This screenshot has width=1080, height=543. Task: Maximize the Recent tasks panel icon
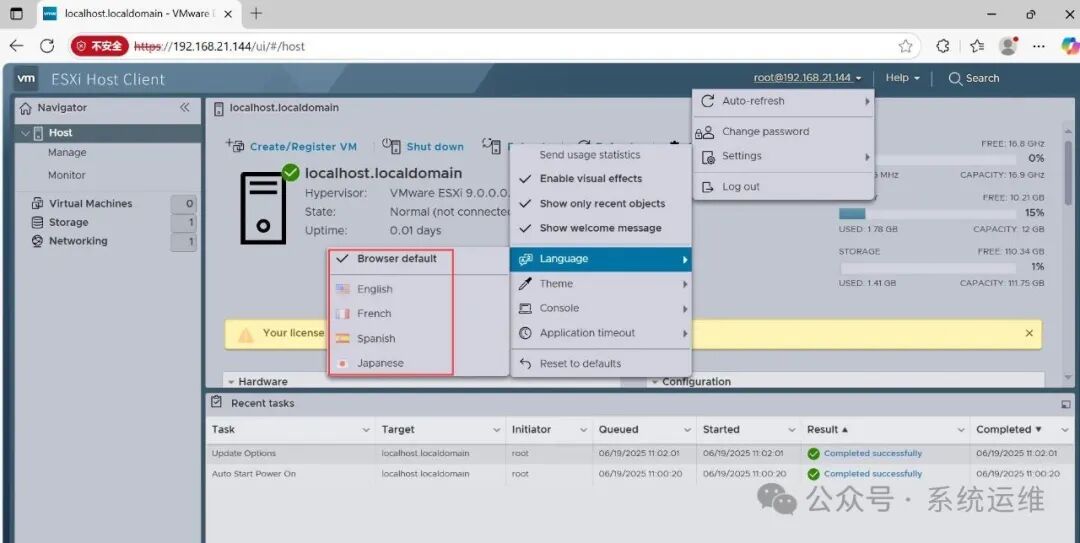pos(1066,404)
